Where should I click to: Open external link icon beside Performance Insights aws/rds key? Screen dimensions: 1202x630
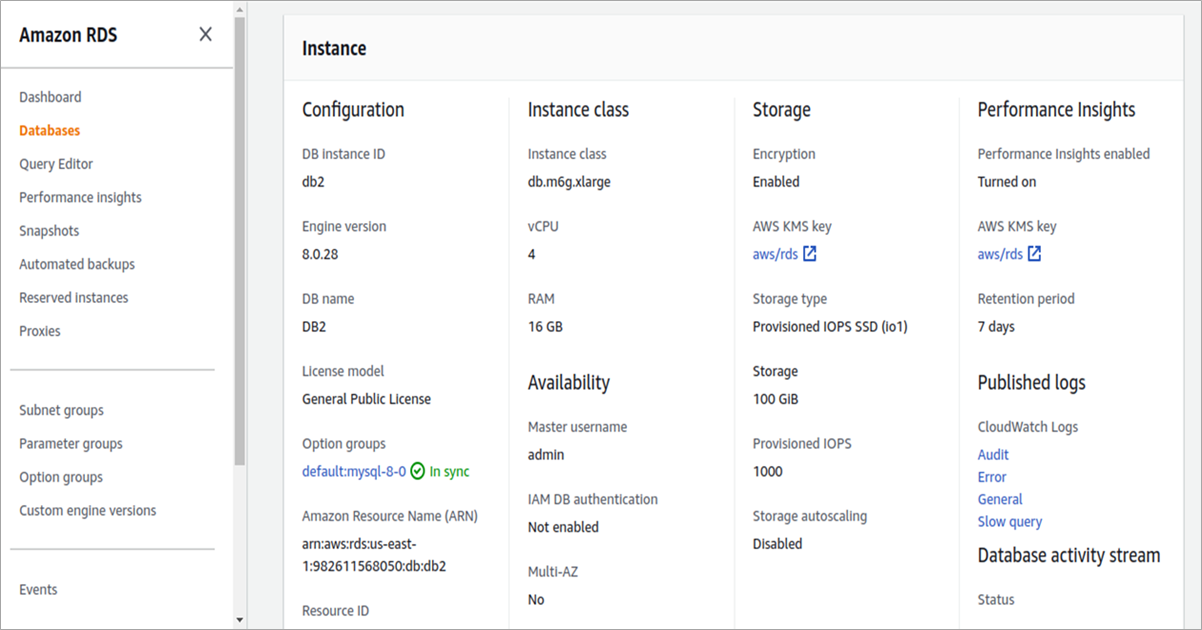tap(1035, 254)
